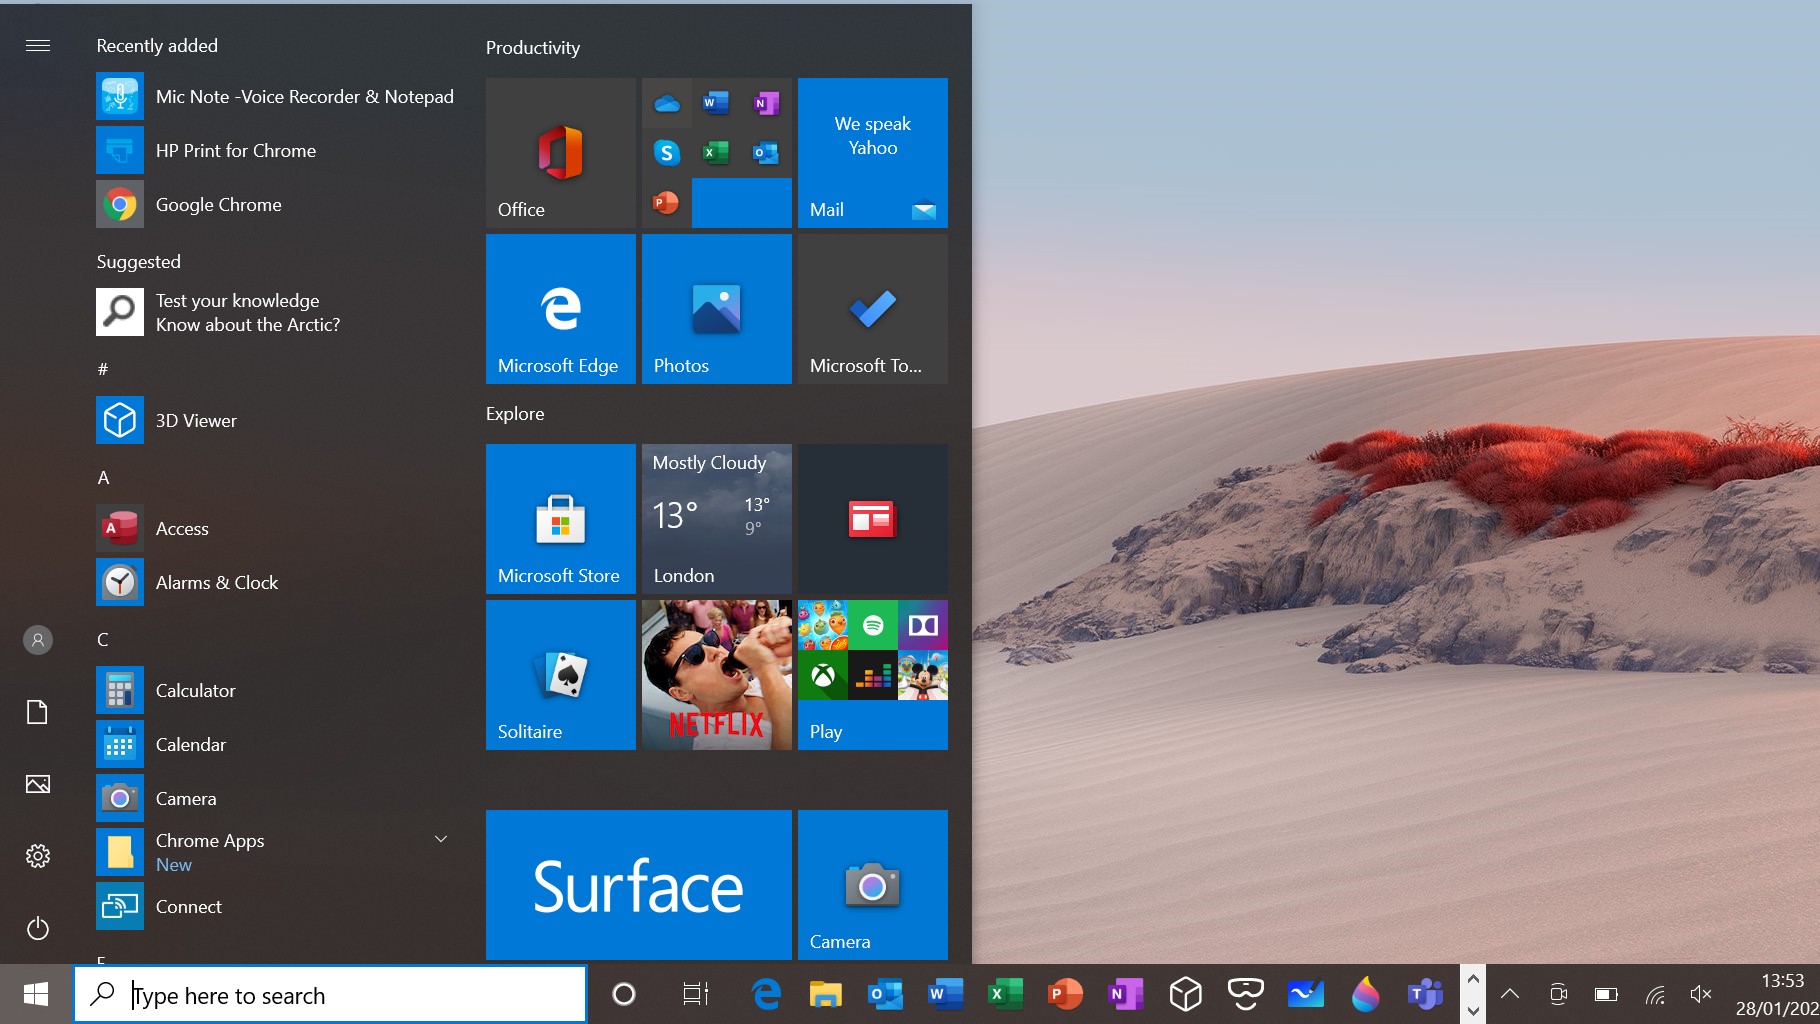Open OneNote from the taskbar
Viewport: 1820px width, 1024px height.
click(1126, 994)
